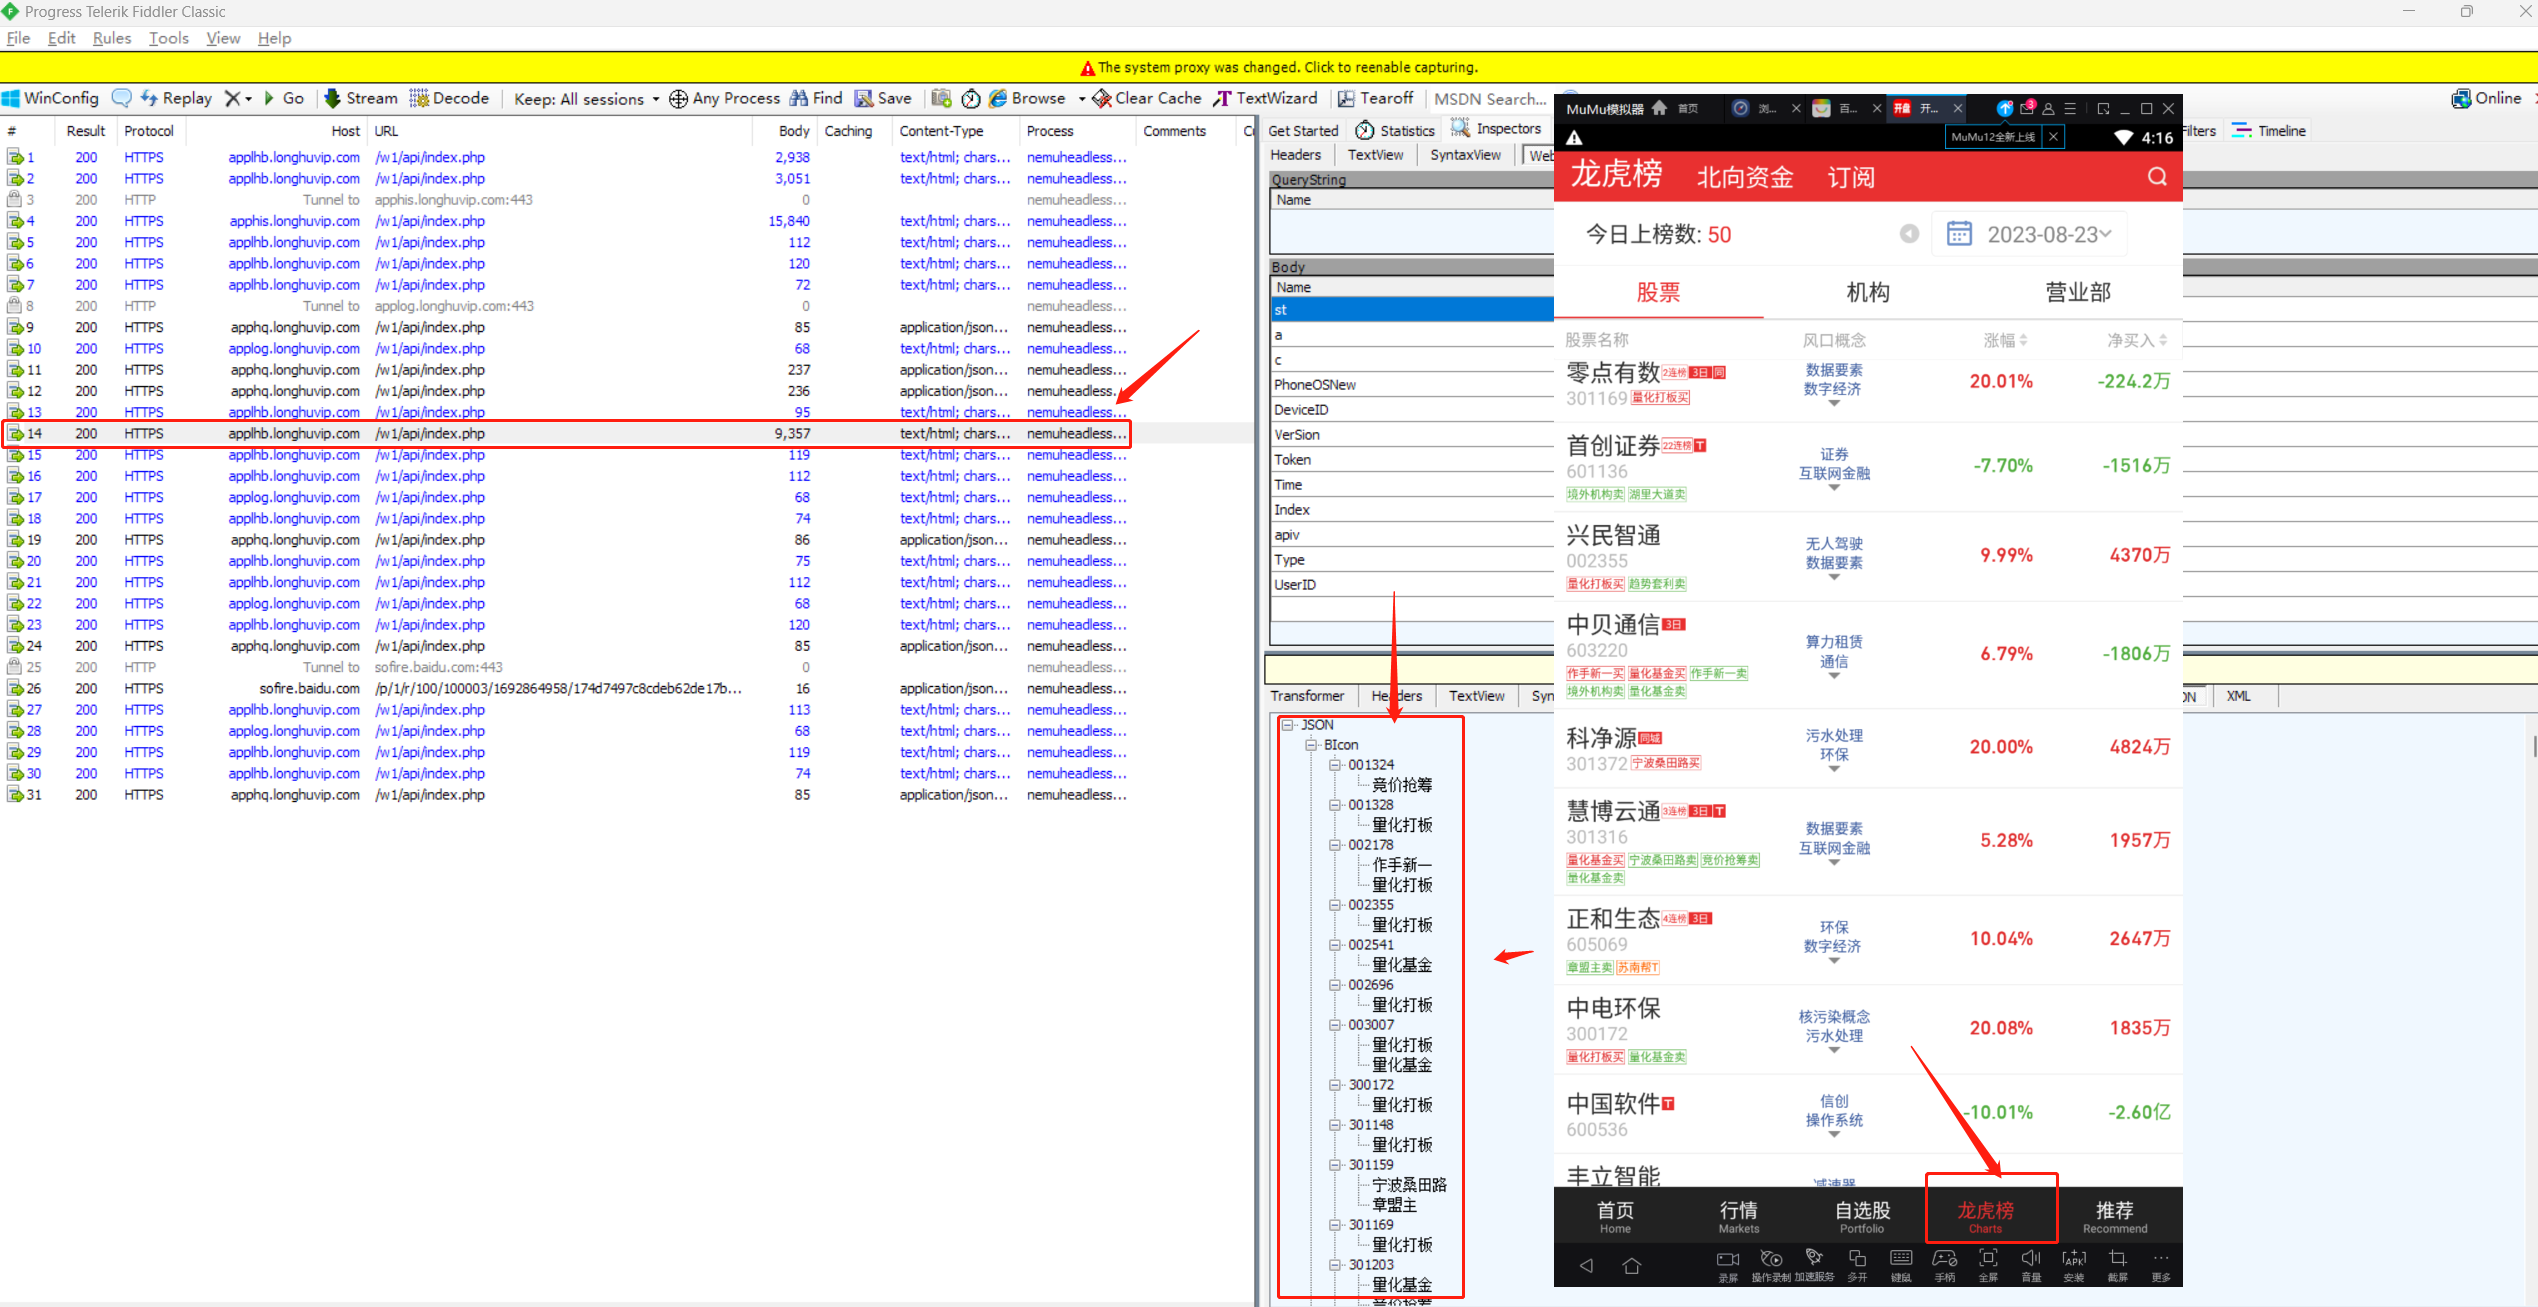Focus the MSDN Search field
This screenshot has height=1307, width=2538.
coord(1489,99)
